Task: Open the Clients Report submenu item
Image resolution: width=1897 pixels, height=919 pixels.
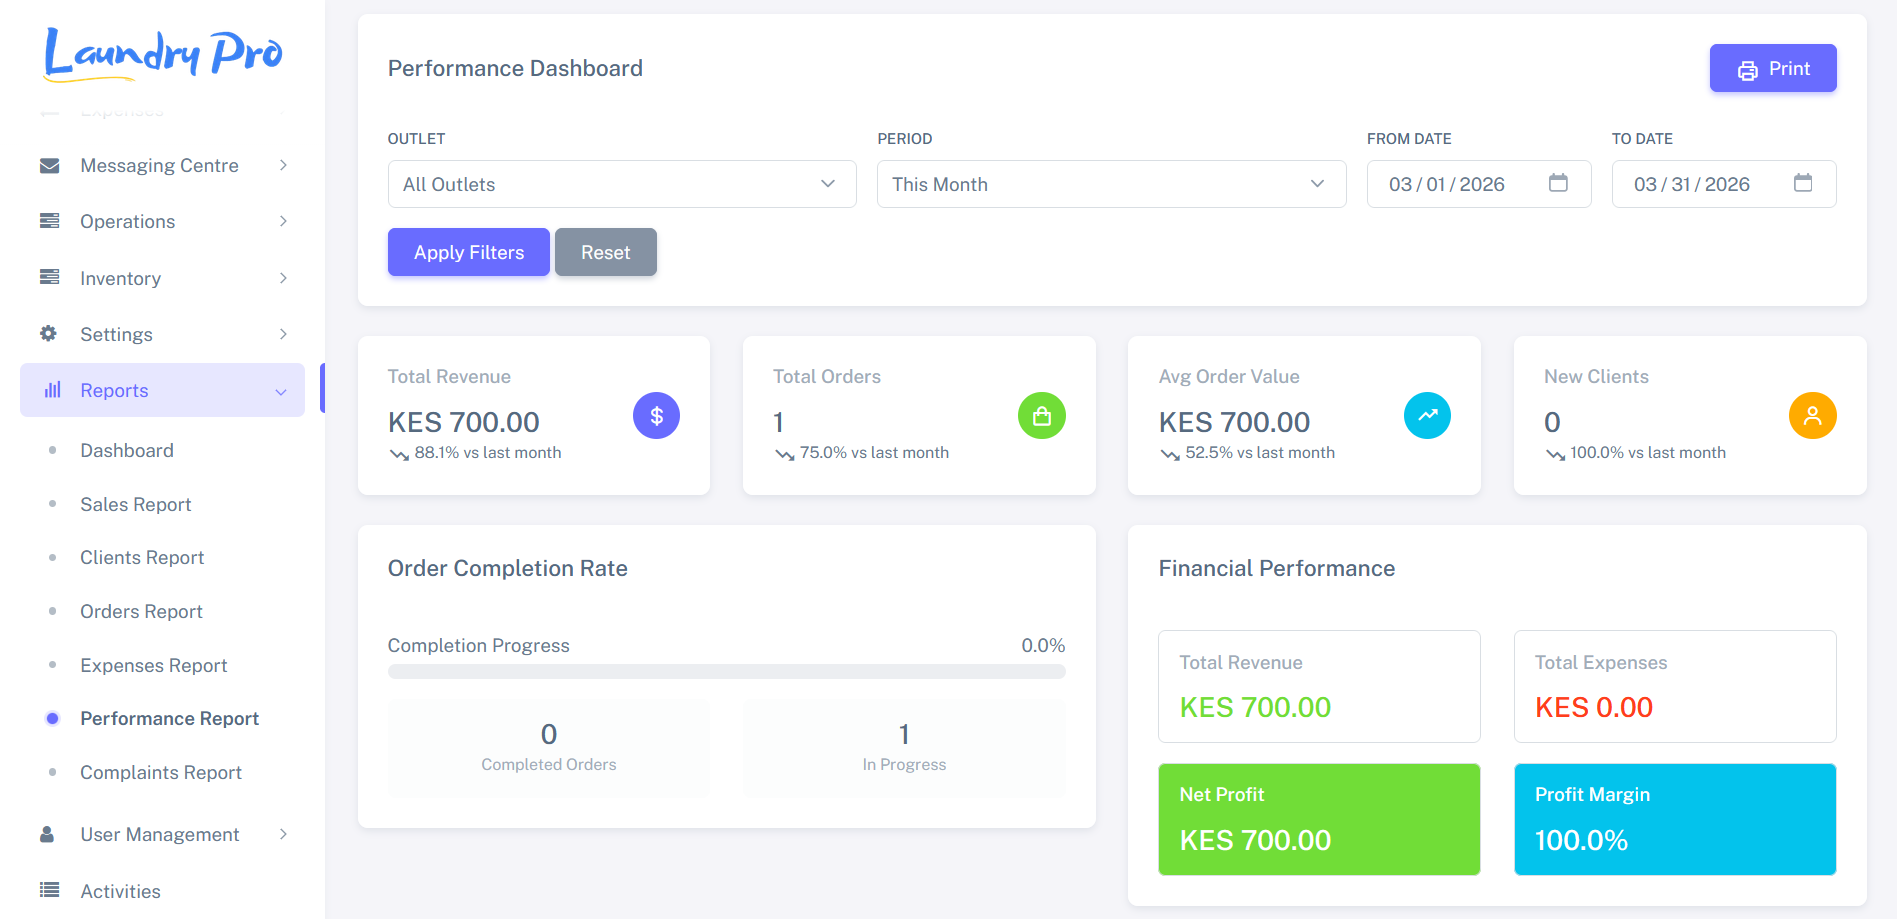Action: 142,557
